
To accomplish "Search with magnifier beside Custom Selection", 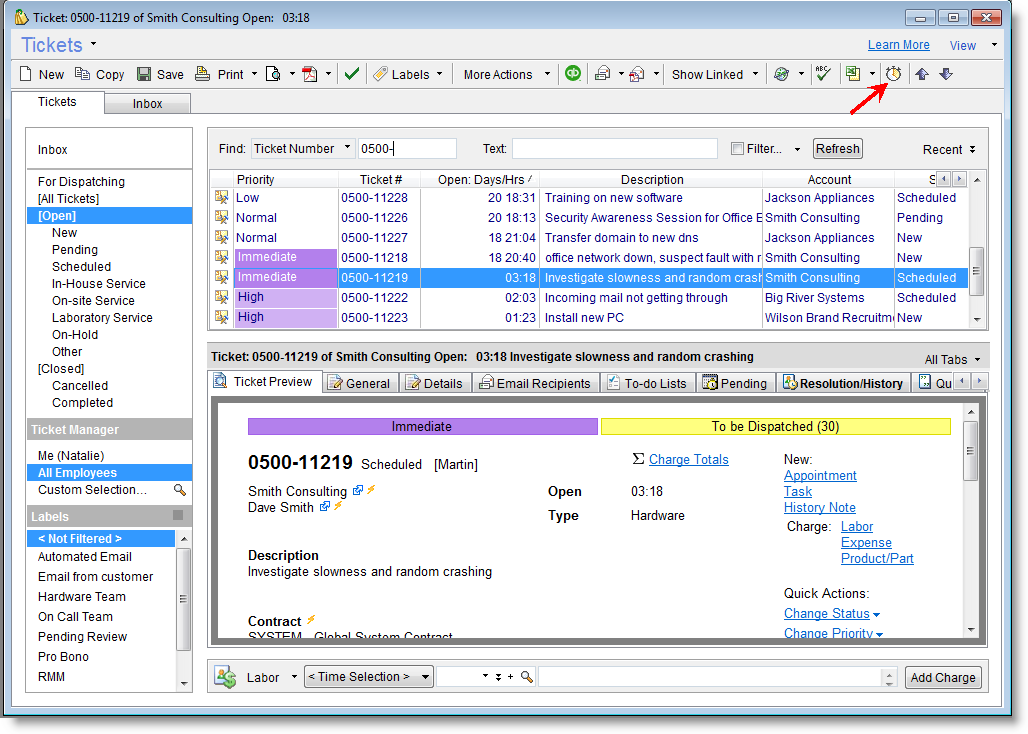I will click(180, 490).
